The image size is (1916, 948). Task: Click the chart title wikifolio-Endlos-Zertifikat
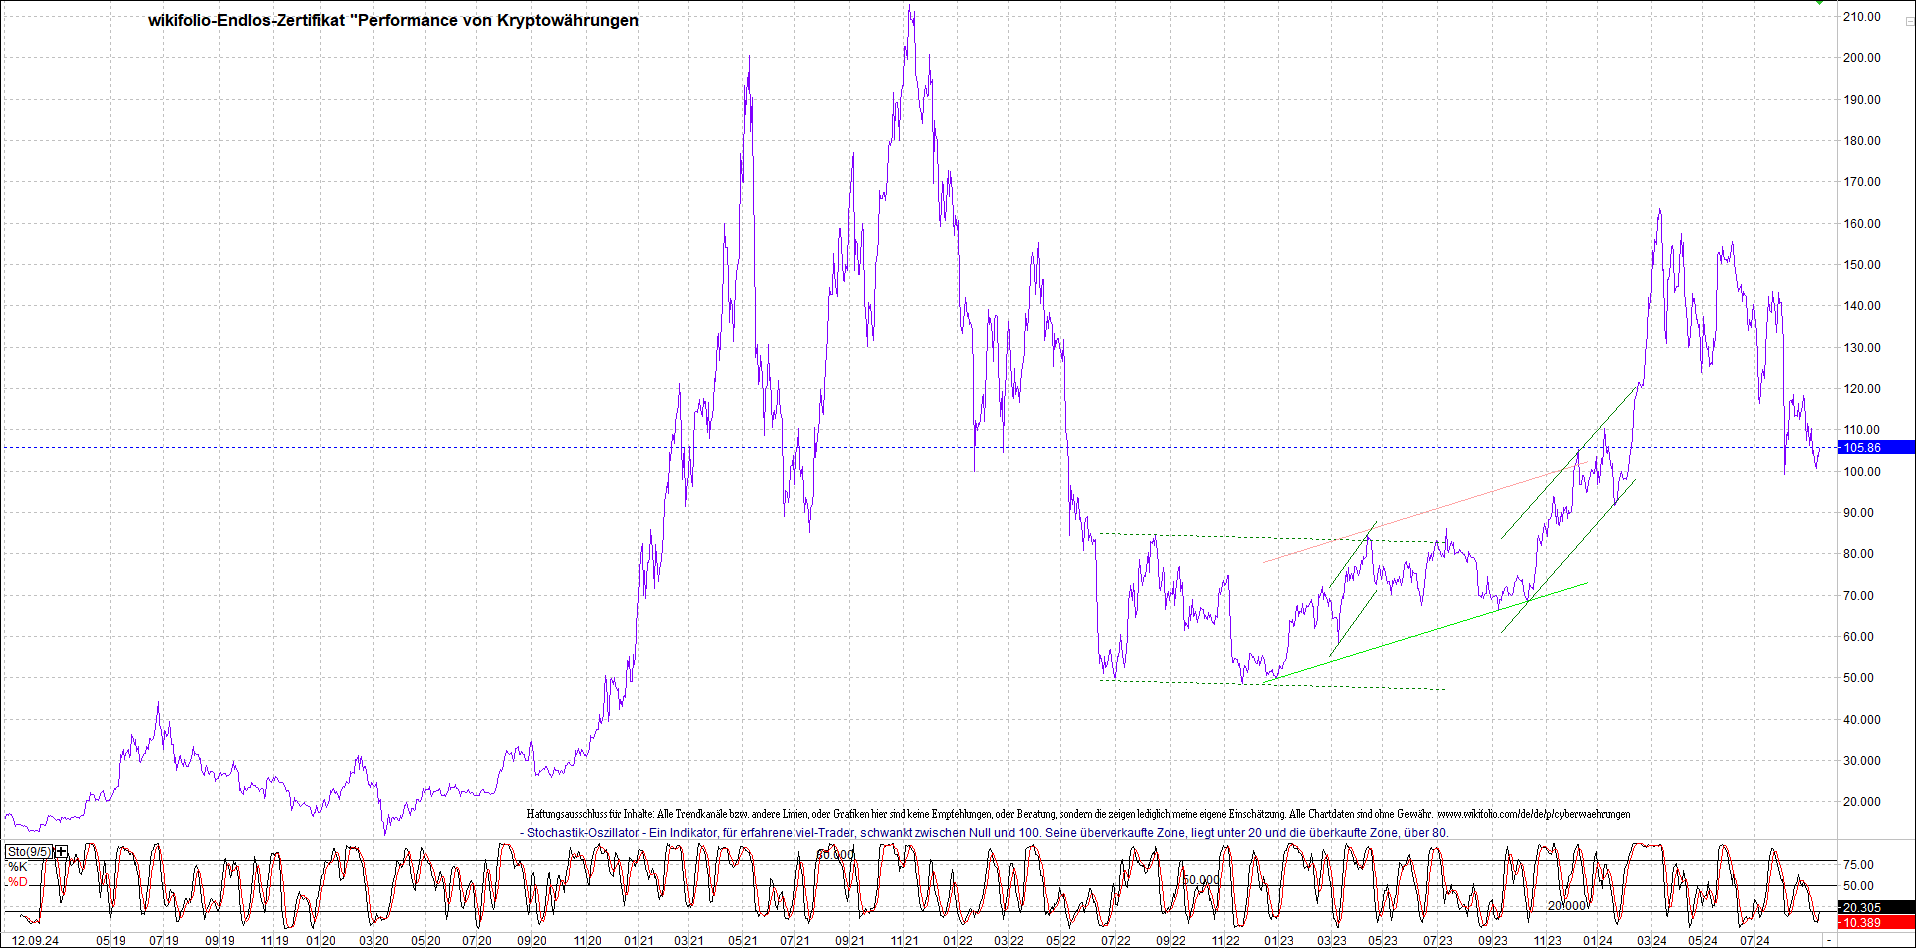[x=393, y=20]
